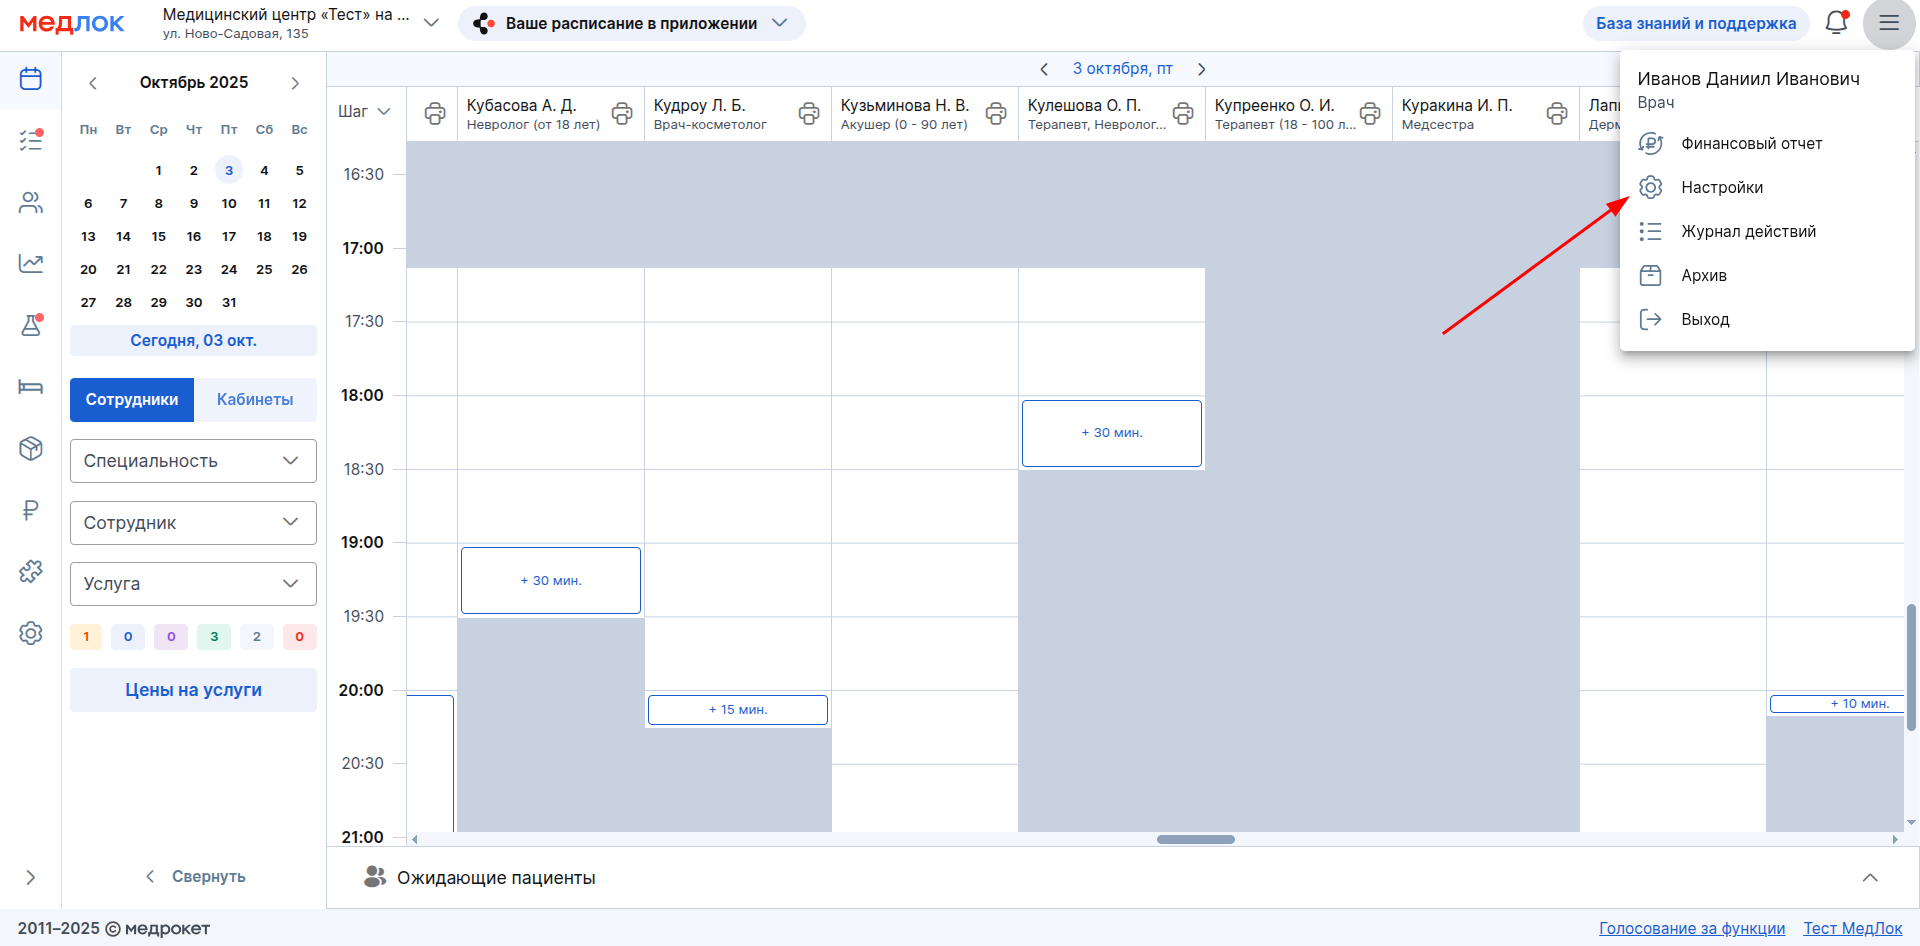Click the Цены на услуги button

point(193,690)
